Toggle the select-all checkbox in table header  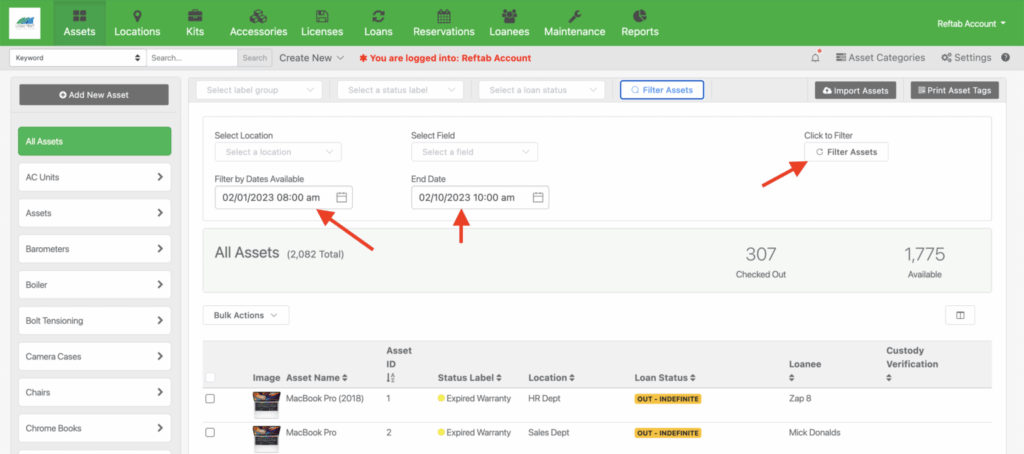[210, 378]
